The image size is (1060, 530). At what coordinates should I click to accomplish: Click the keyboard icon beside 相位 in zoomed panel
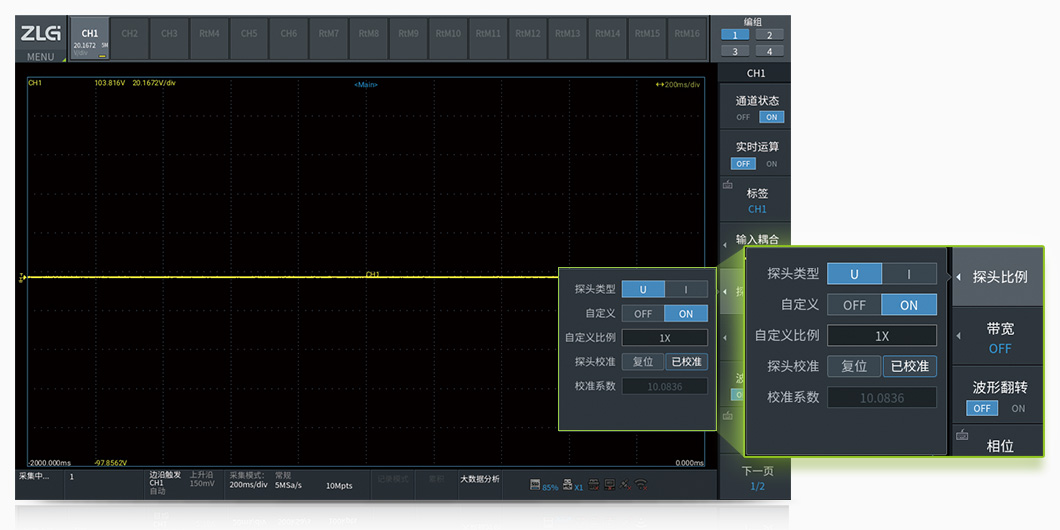[x=963, y=435]
